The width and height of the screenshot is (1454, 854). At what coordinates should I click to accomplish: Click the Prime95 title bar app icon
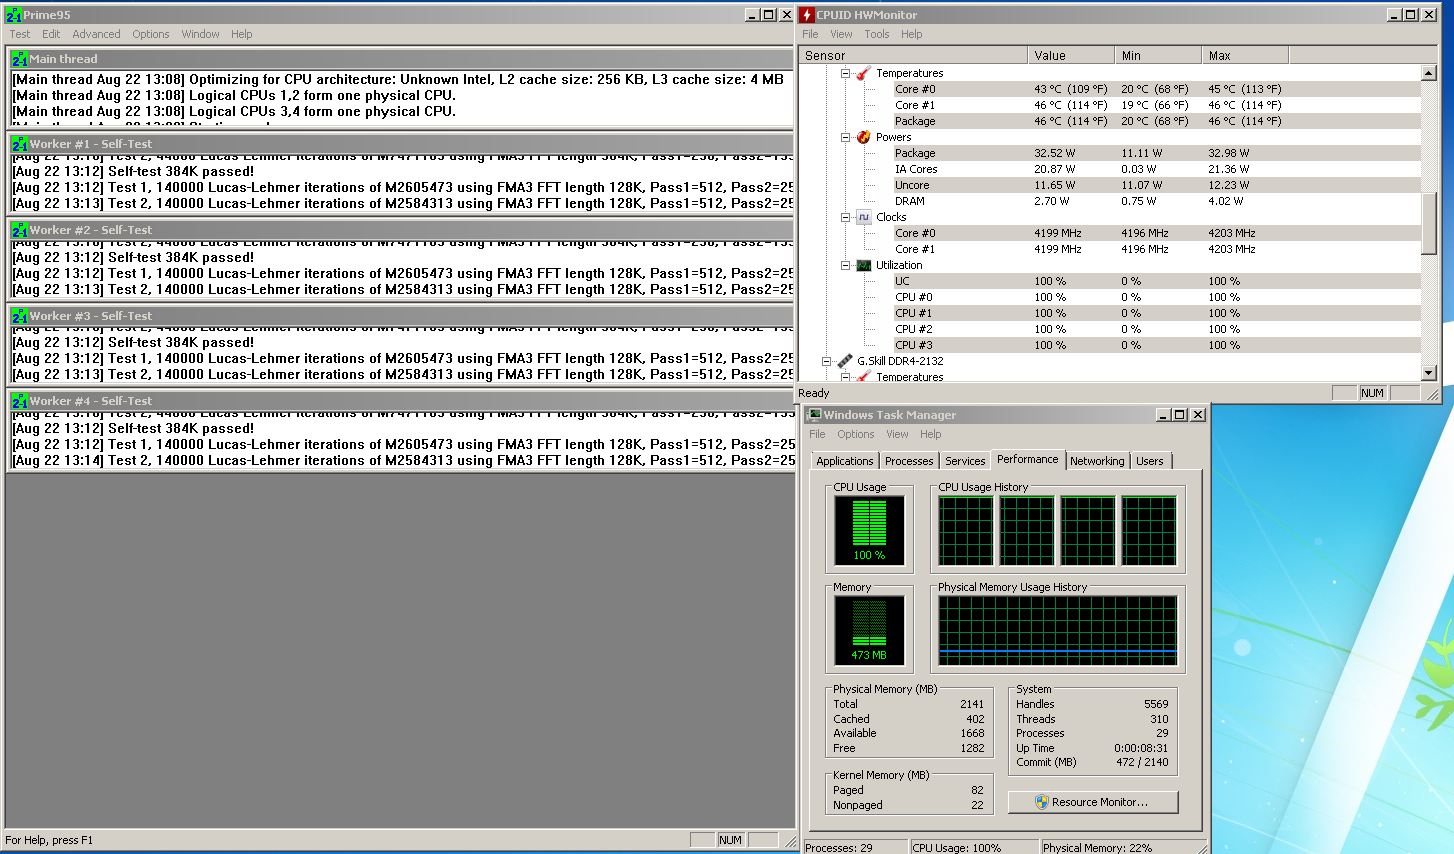click(13, 15)
